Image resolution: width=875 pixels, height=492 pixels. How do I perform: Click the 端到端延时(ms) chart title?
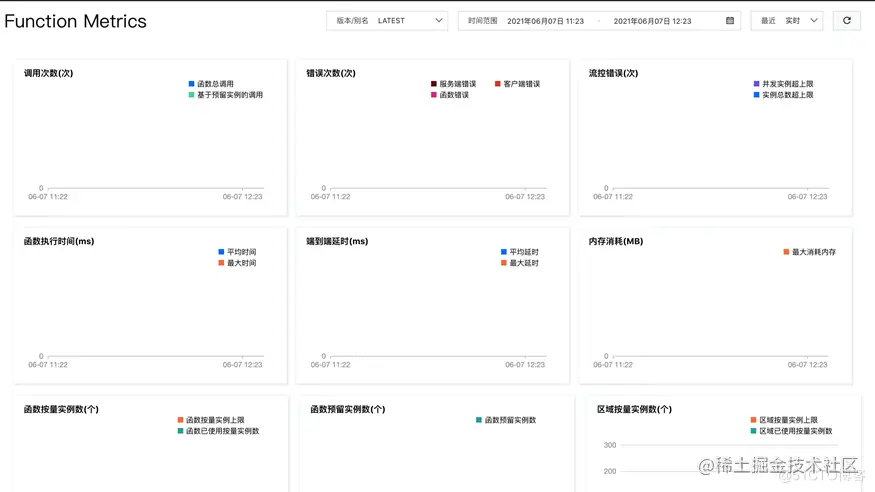click(337, 241)
